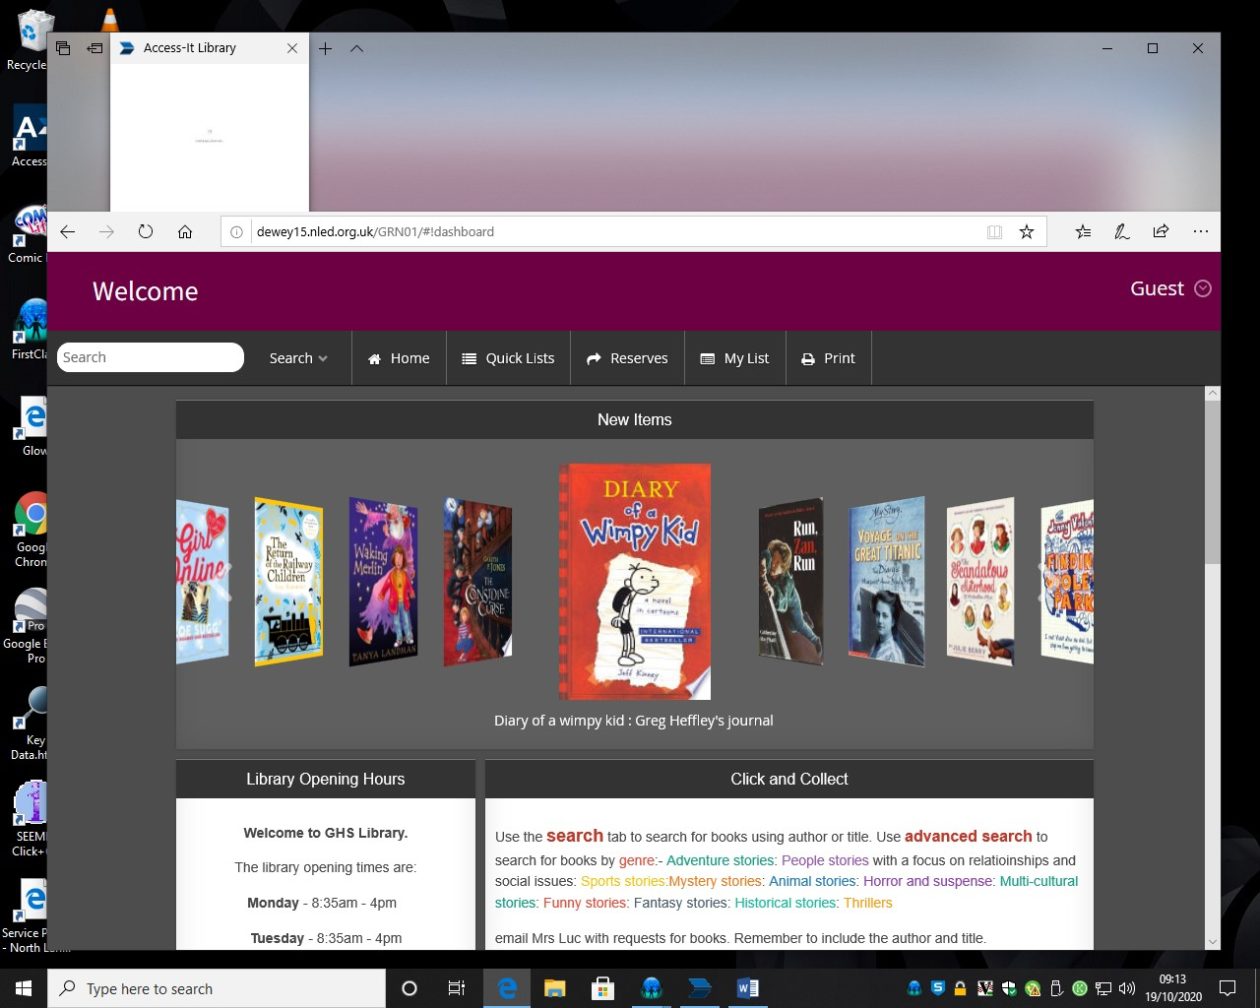
Task: Click the 'Sports stories' genre text
Action: (622, 881)
